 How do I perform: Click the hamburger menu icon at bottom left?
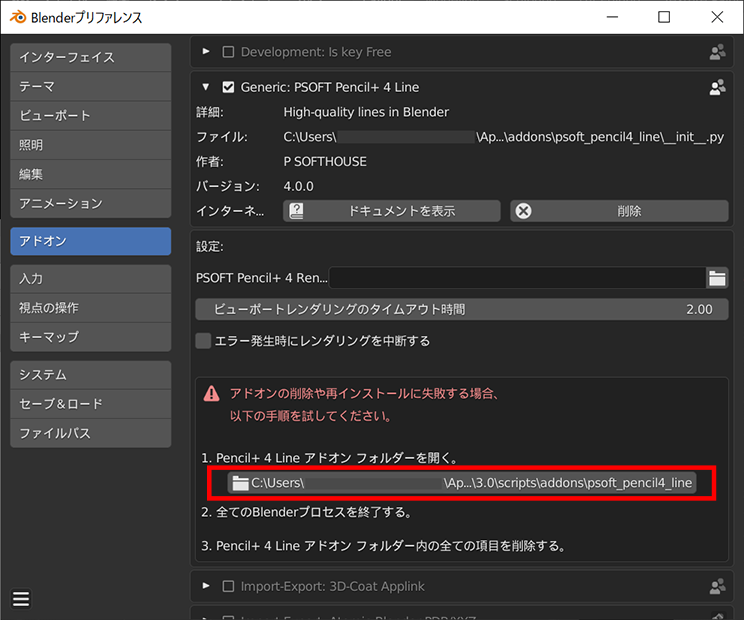click(x=21, y=599)
